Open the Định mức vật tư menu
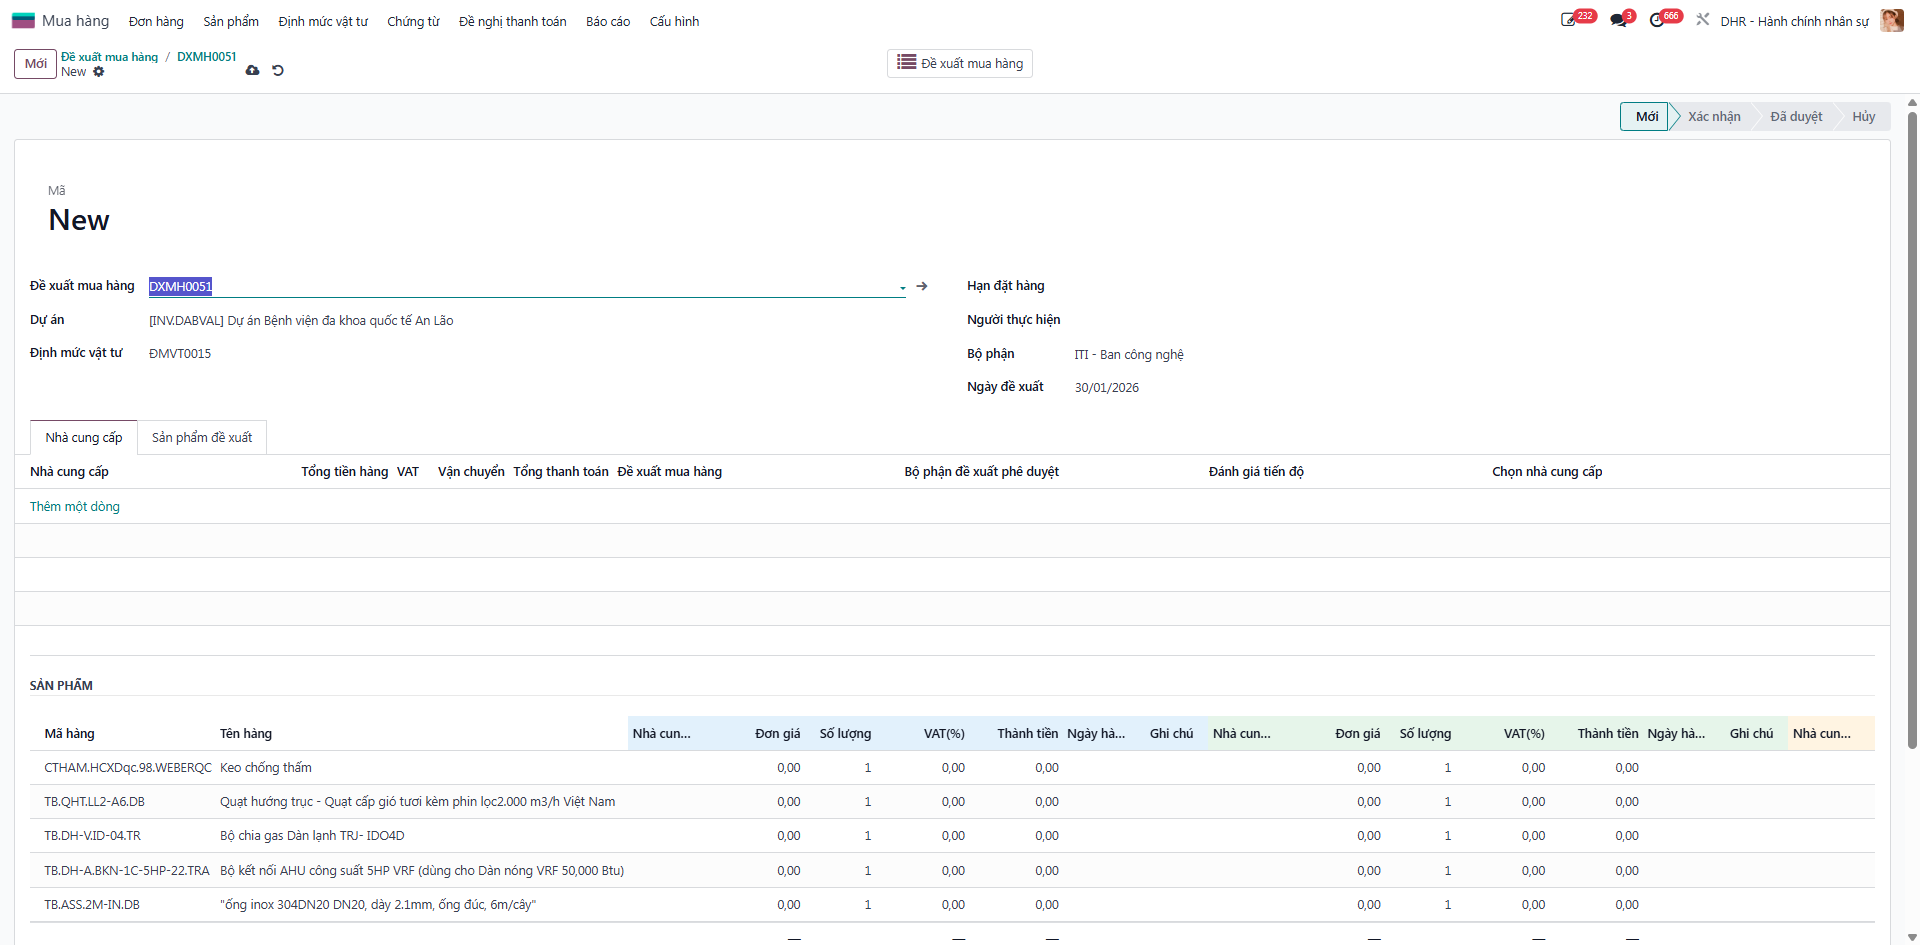Image resolution: width=1920 pixels, height=945 pixels. pyautogui.click(x=323, y=21)
